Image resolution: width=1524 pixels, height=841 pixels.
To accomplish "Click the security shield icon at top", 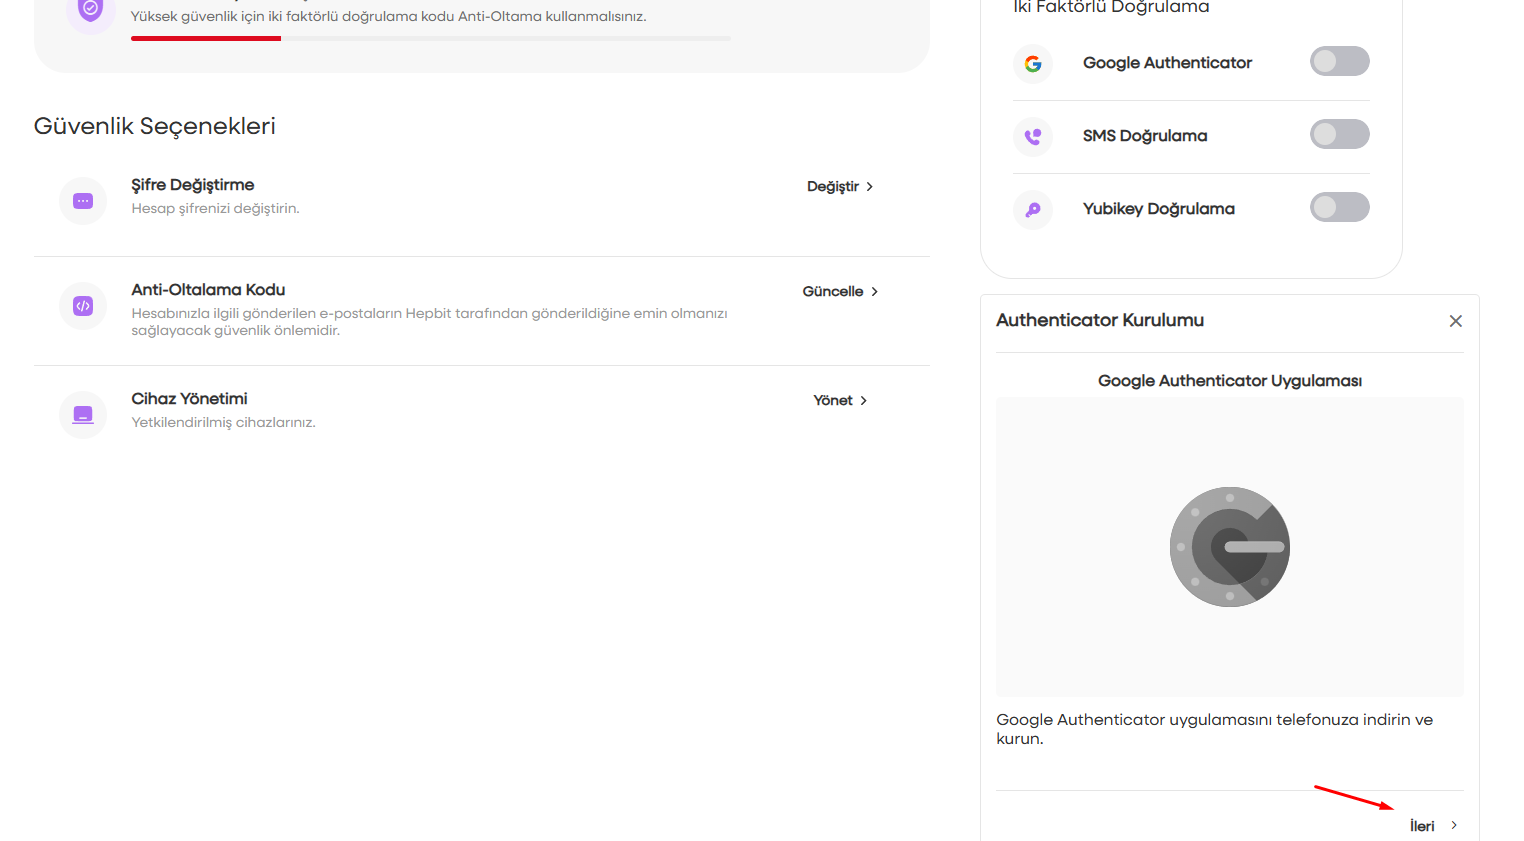I will 90,11.
